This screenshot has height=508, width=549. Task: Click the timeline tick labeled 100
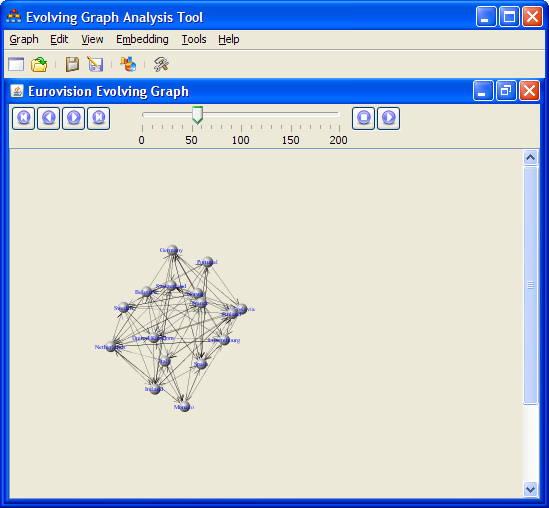tap(241, 140)
